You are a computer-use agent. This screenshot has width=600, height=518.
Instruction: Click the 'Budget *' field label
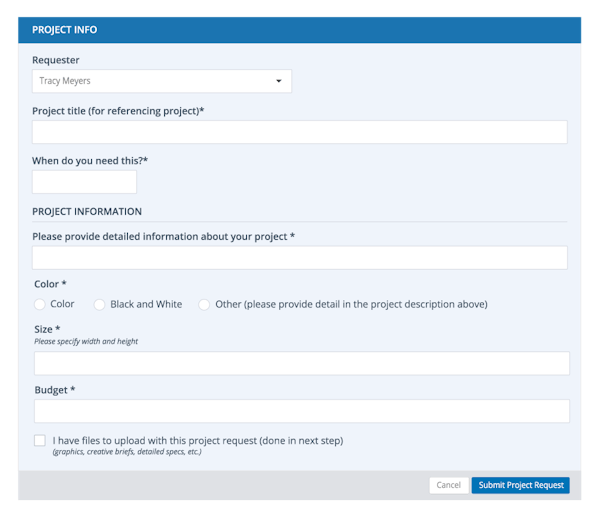55,389
